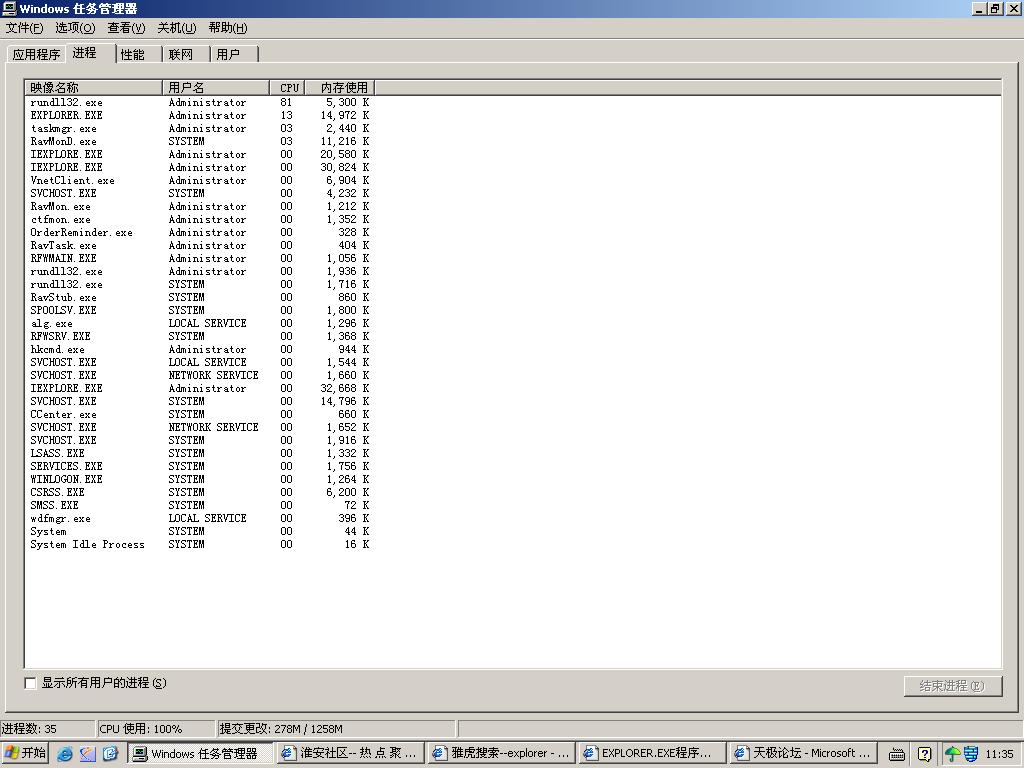Select the WINLOGON.EXE process row
Image resolution: width=1024 pixels, height=768 pixels.
click(200, 479)
